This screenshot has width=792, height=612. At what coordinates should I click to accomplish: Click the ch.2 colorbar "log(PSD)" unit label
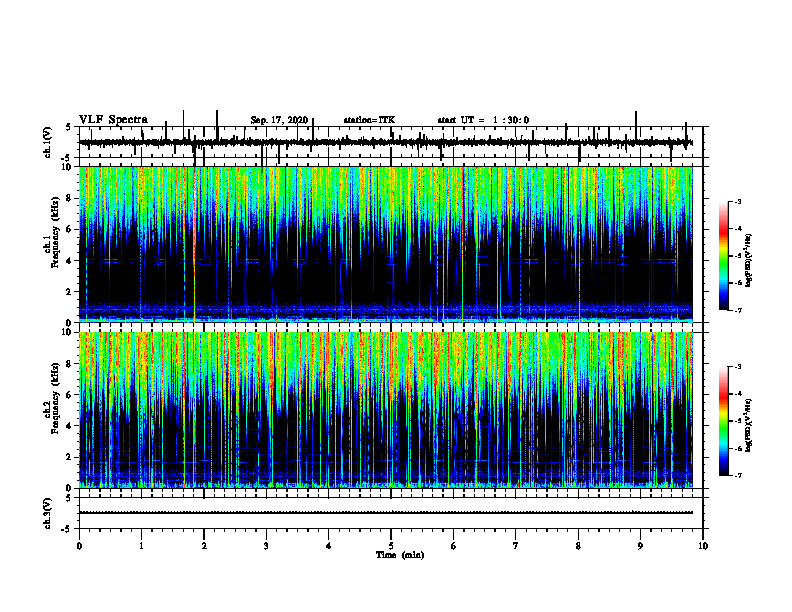(x=749, y=425)
